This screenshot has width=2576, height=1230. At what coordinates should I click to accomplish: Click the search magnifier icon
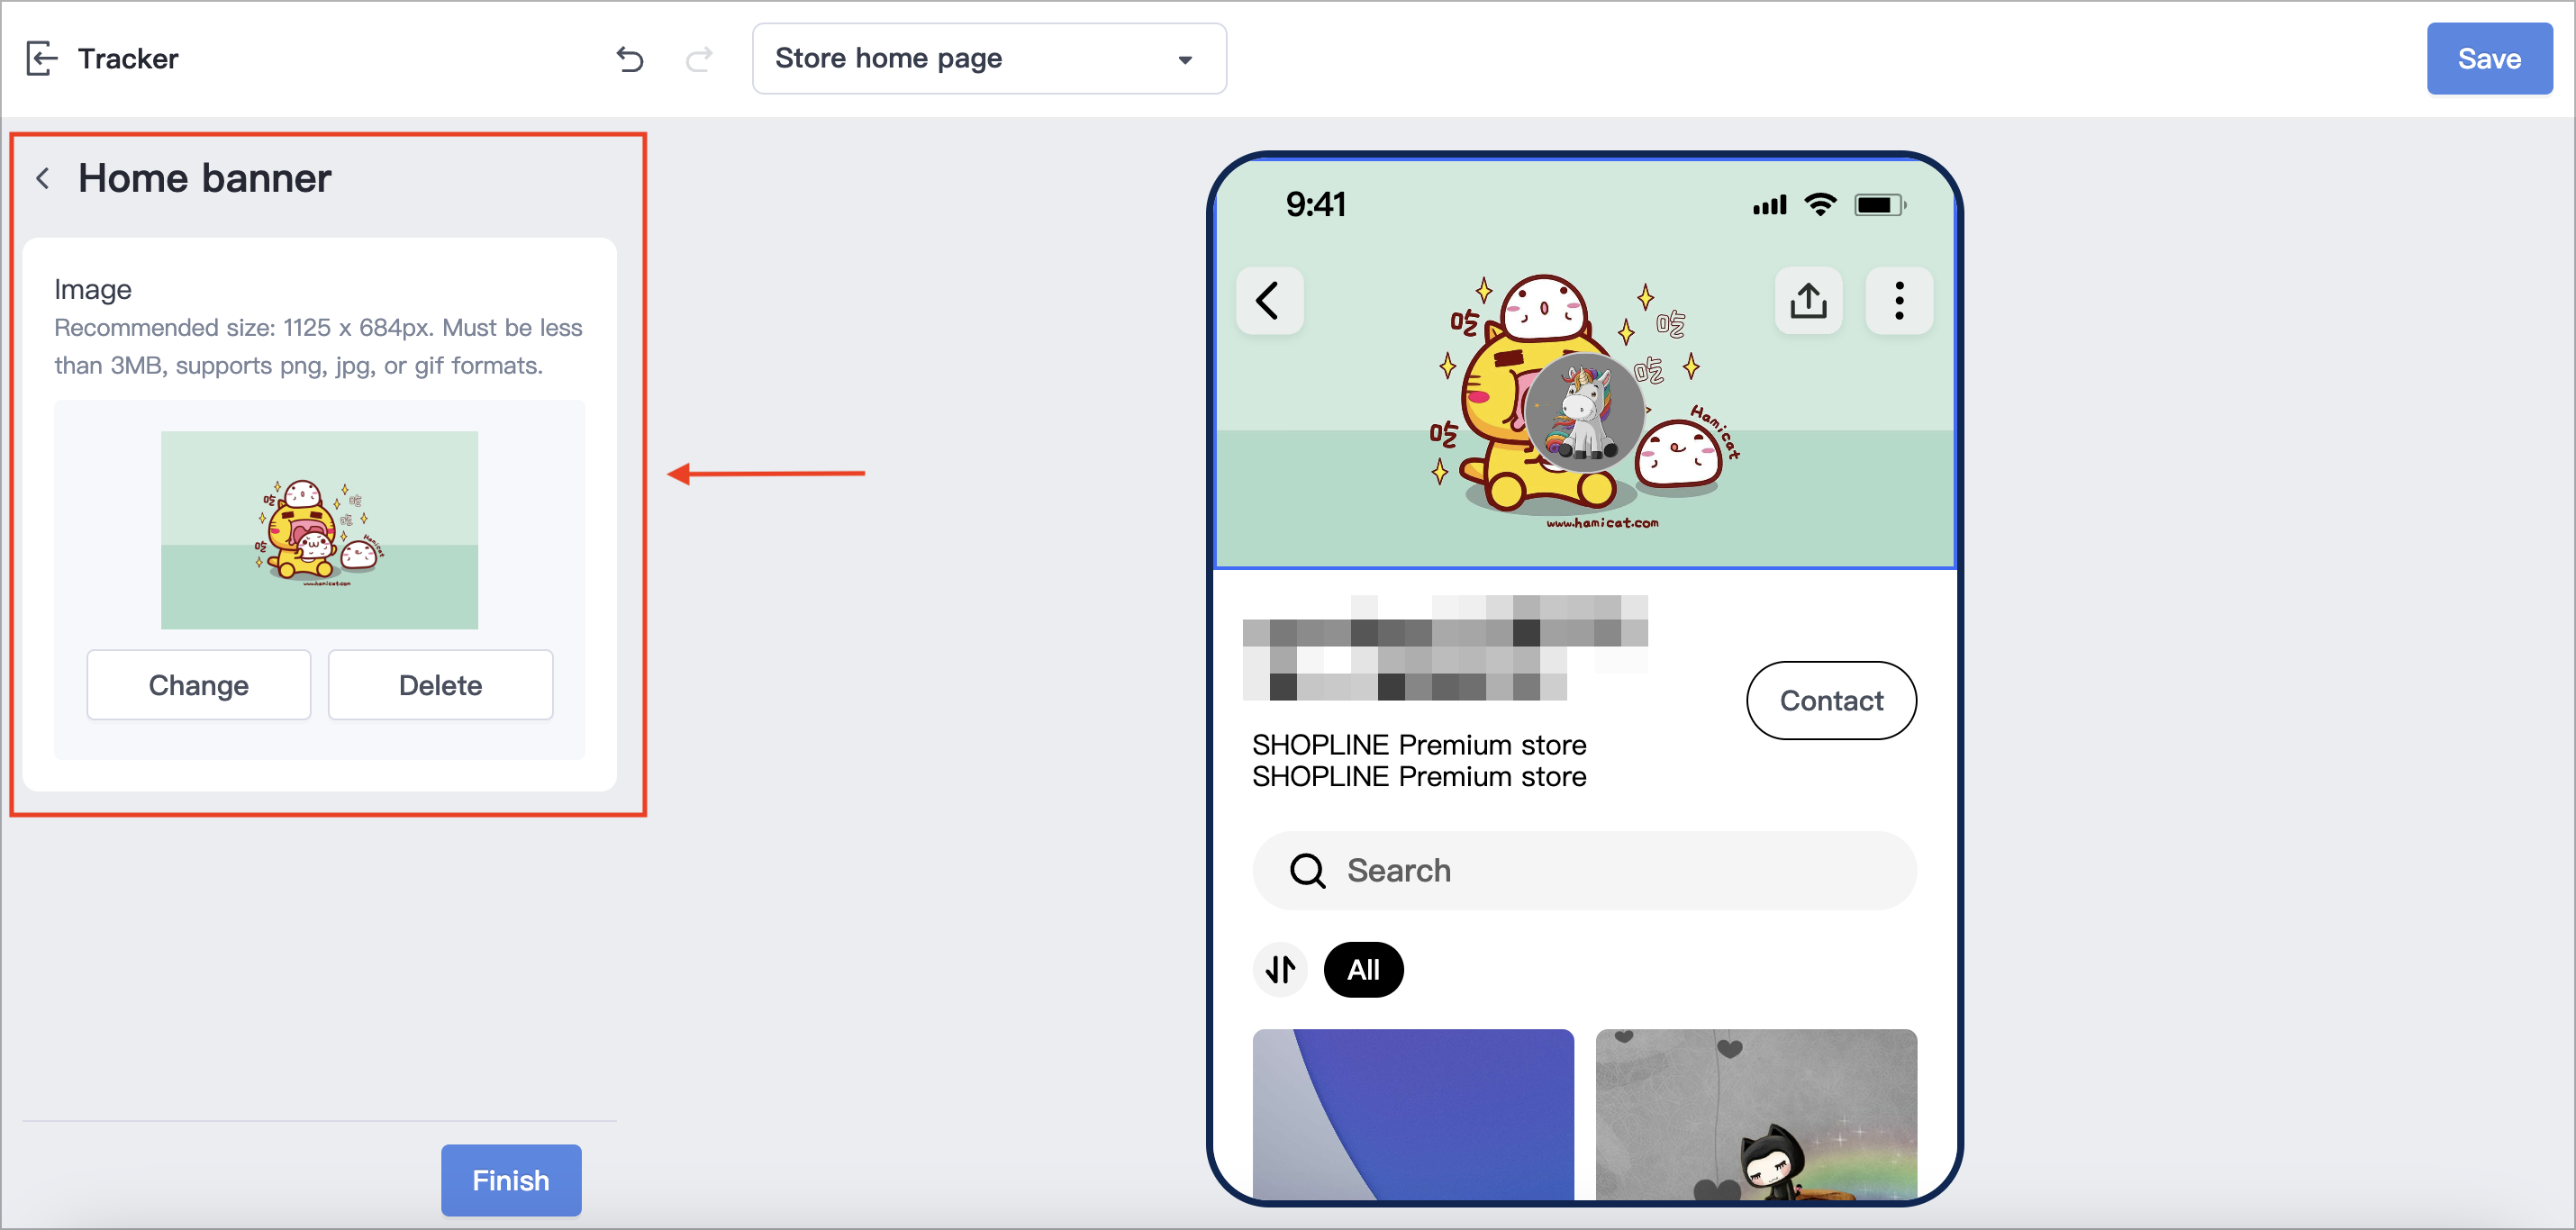(1306, 870)
